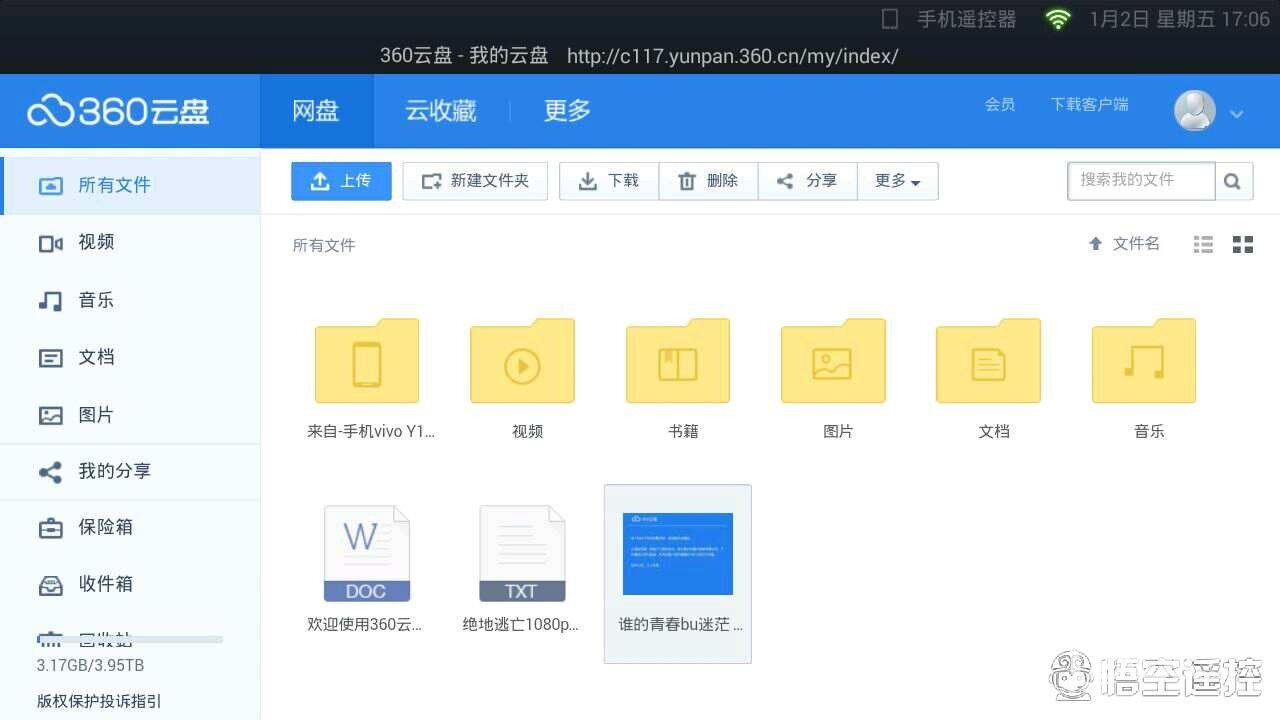The height and width of the screenshot is (720, 1280).
Task: Open the 更多 top navigation tab
Action: point(567,111)
